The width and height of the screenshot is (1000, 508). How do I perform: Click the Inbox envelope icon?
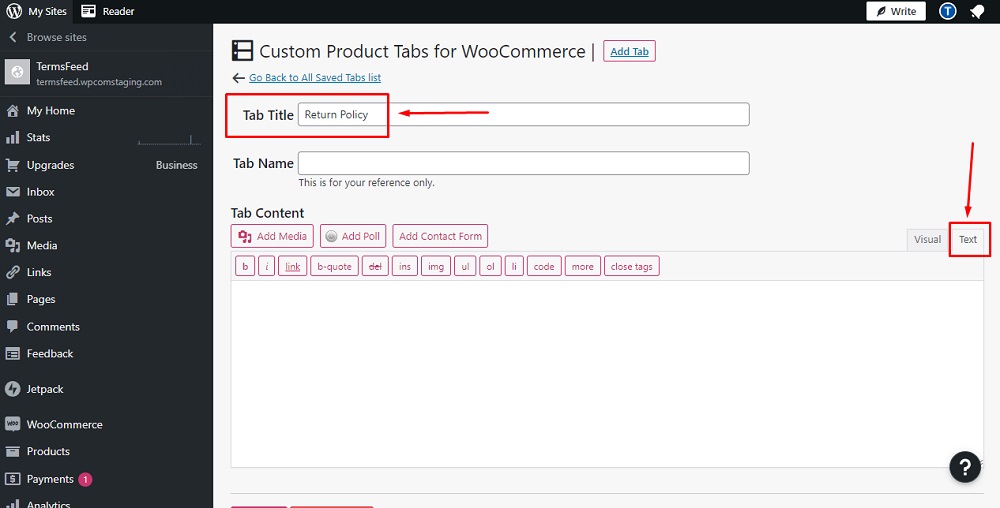coord(13,192)
